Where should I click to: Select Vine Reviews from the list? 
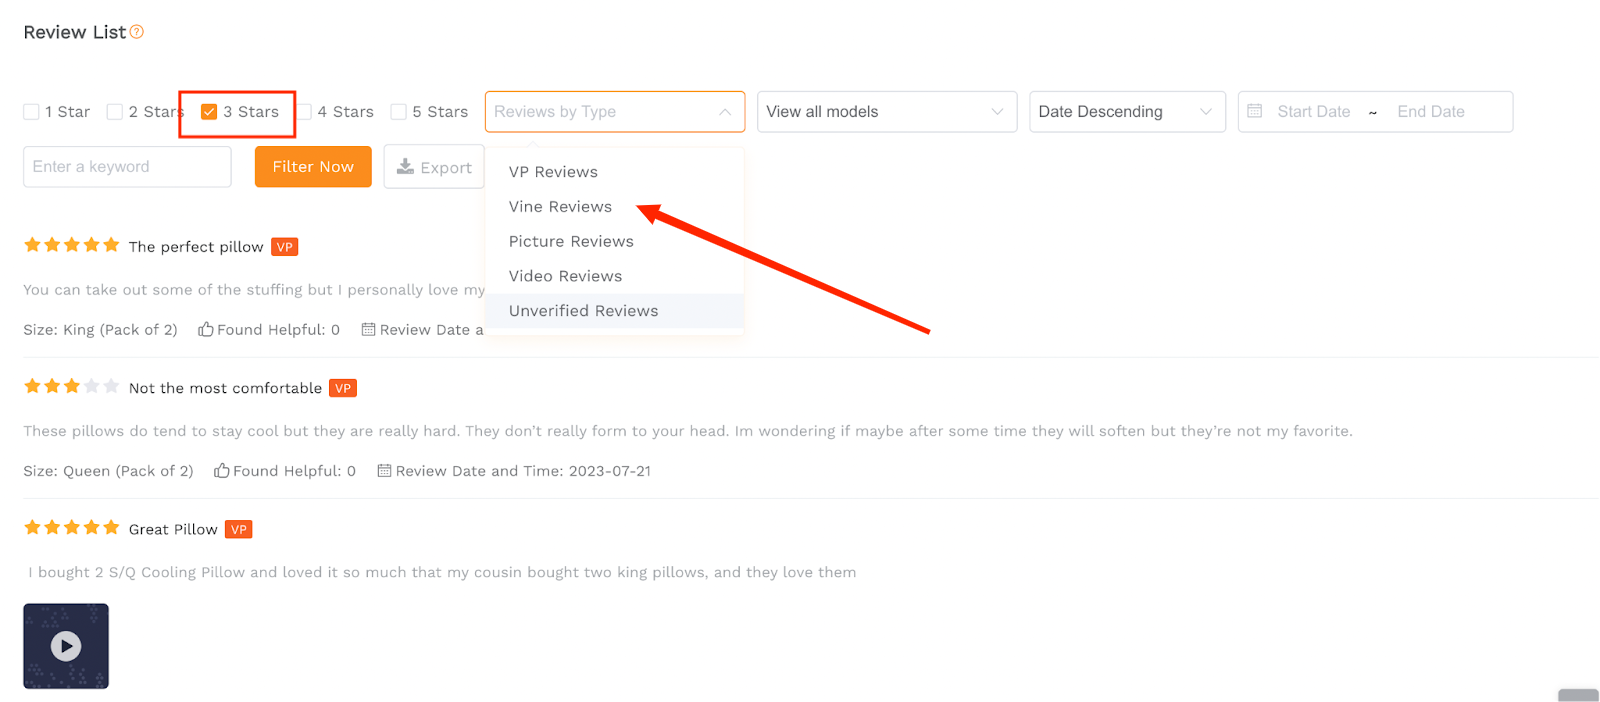click(x=615, y=207)
